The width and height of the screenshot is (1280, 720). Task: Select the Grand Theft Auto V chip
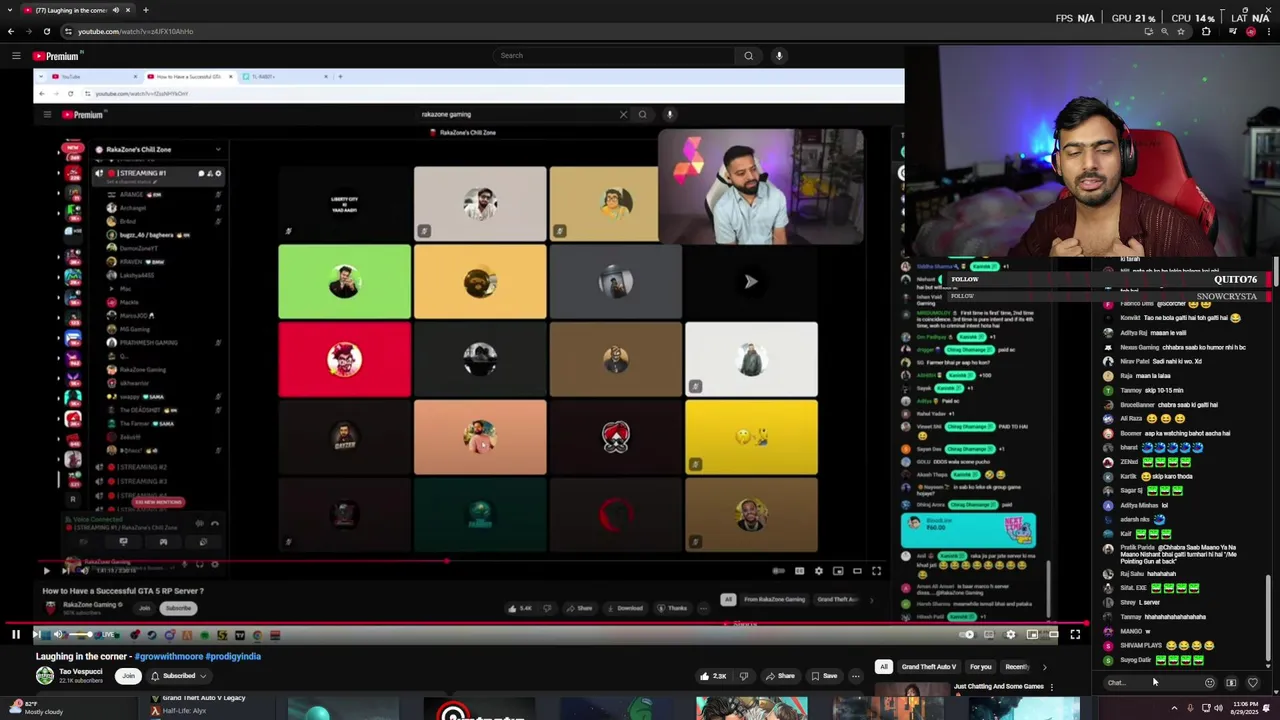(x=929, y=667)
